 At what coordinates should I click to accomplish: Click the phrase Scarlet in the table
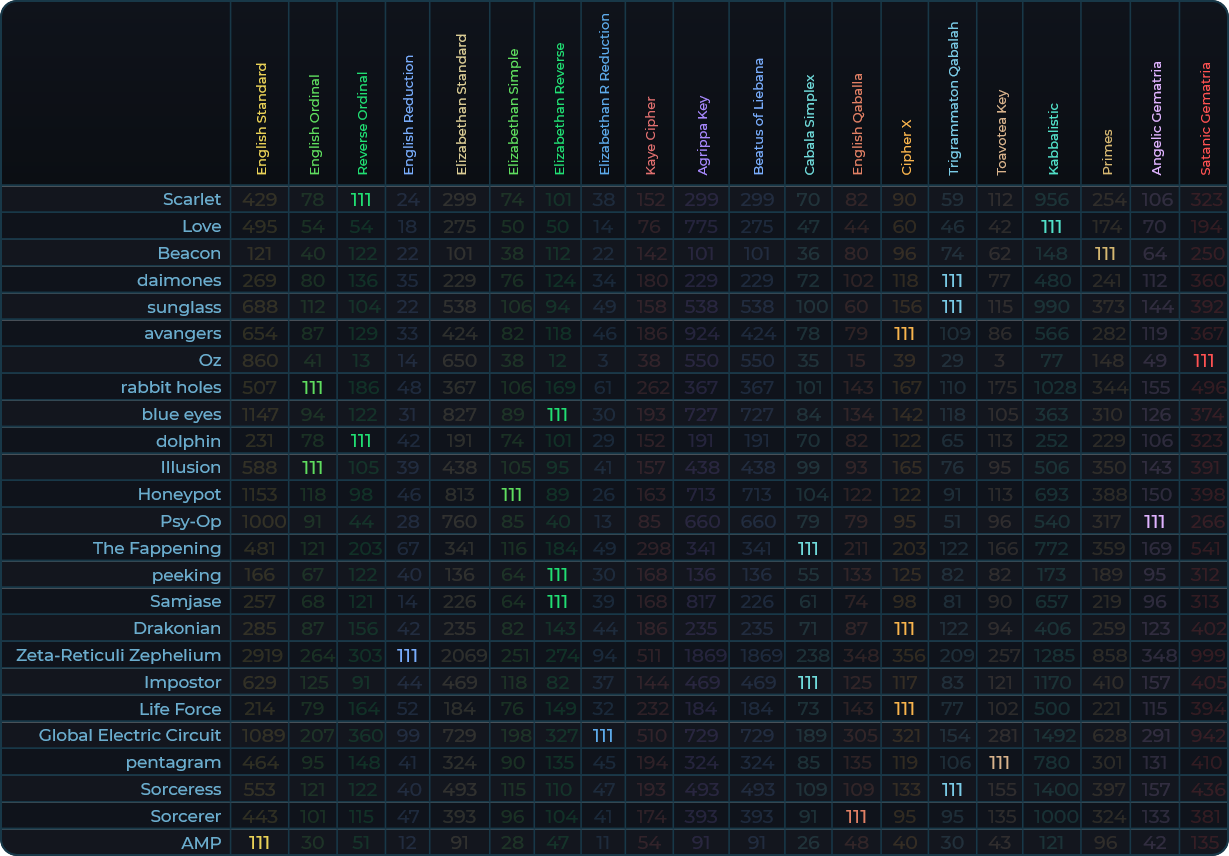[x=192, y=199]
